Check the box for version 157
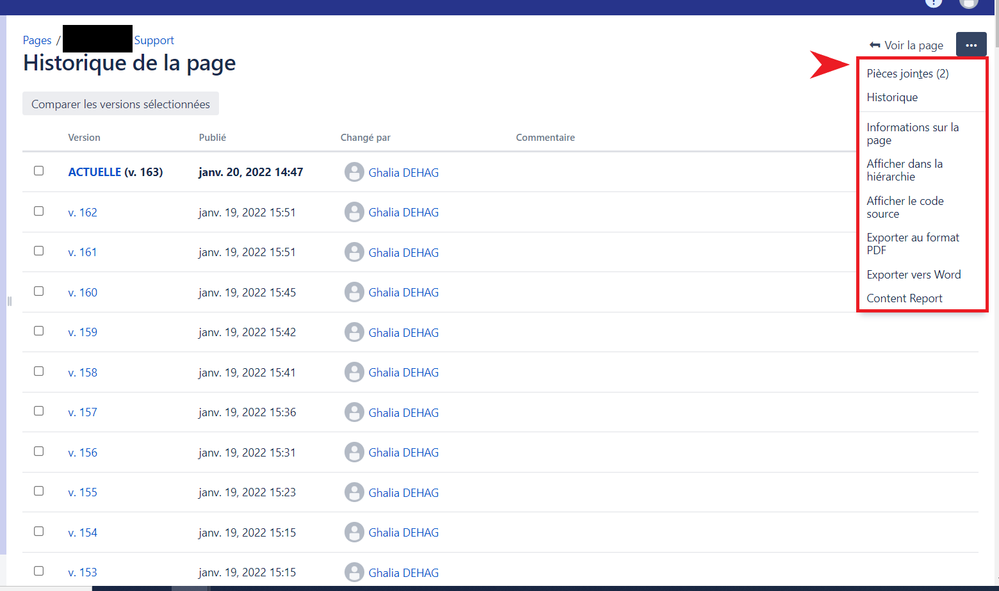999x591 pixels. (x=39, y=411)
